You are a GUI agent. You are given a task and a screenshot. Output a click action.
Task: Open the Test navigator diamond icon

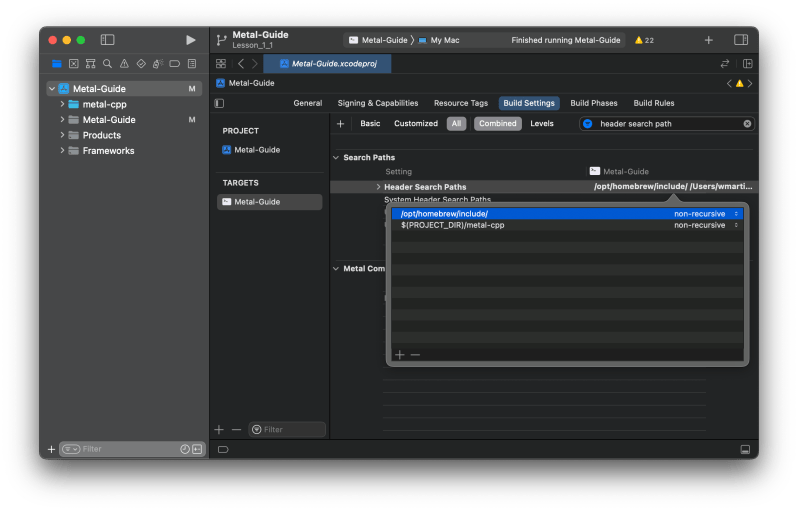pyautogui.click(x=141, y=64)
